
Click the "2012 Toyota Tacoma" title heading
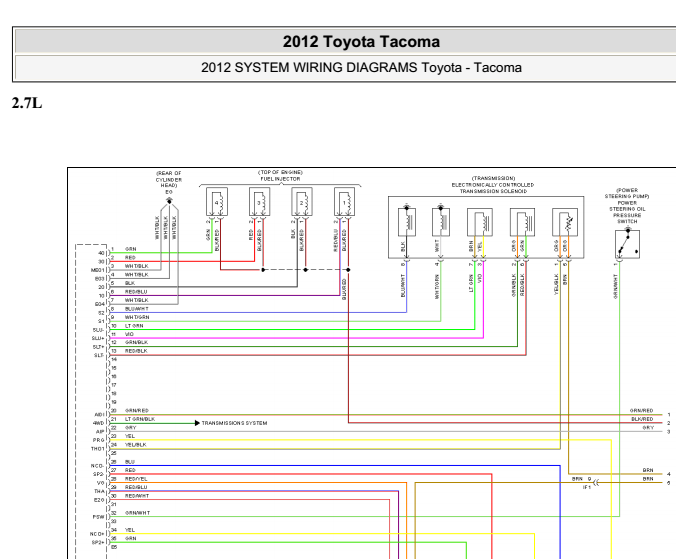(361, 42)
